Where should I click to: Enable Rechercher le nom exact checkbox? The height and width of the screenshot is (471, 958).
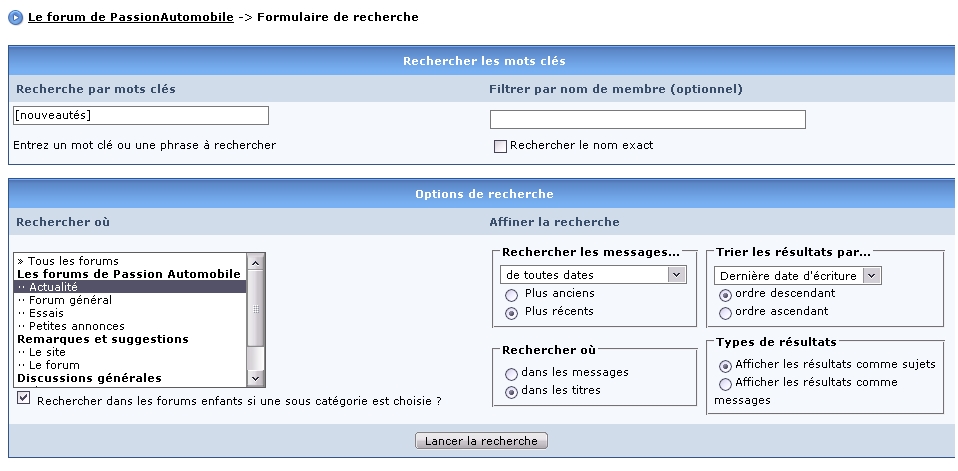coord(500,146)
